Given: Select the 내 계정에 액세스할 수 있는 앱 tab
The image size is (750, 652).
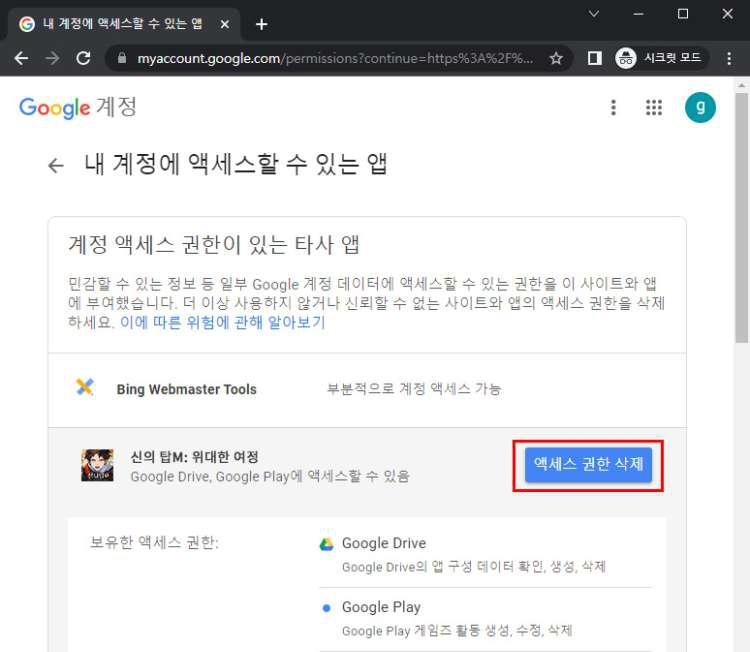Looking at the screenshot, I should tap(123, 24).
